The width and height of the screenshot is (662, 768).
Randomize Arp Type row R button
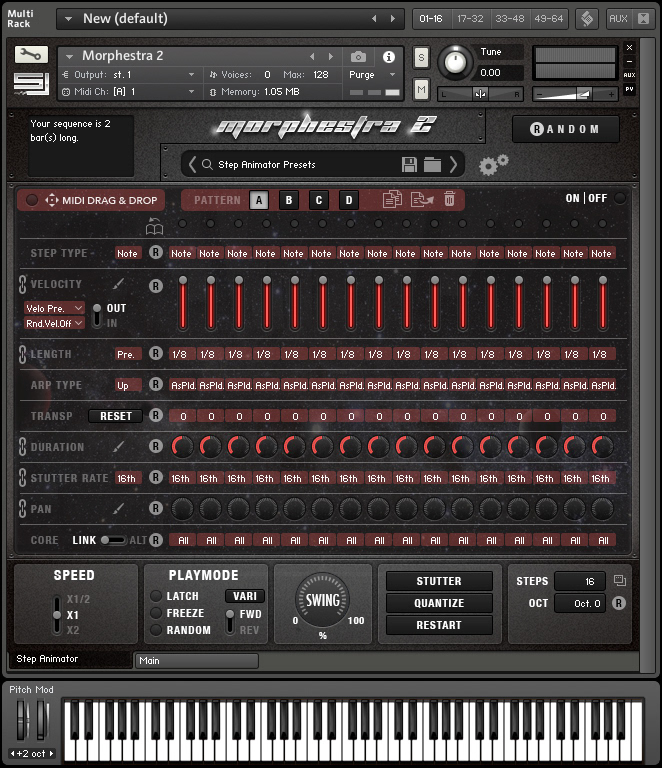point(156,384)
